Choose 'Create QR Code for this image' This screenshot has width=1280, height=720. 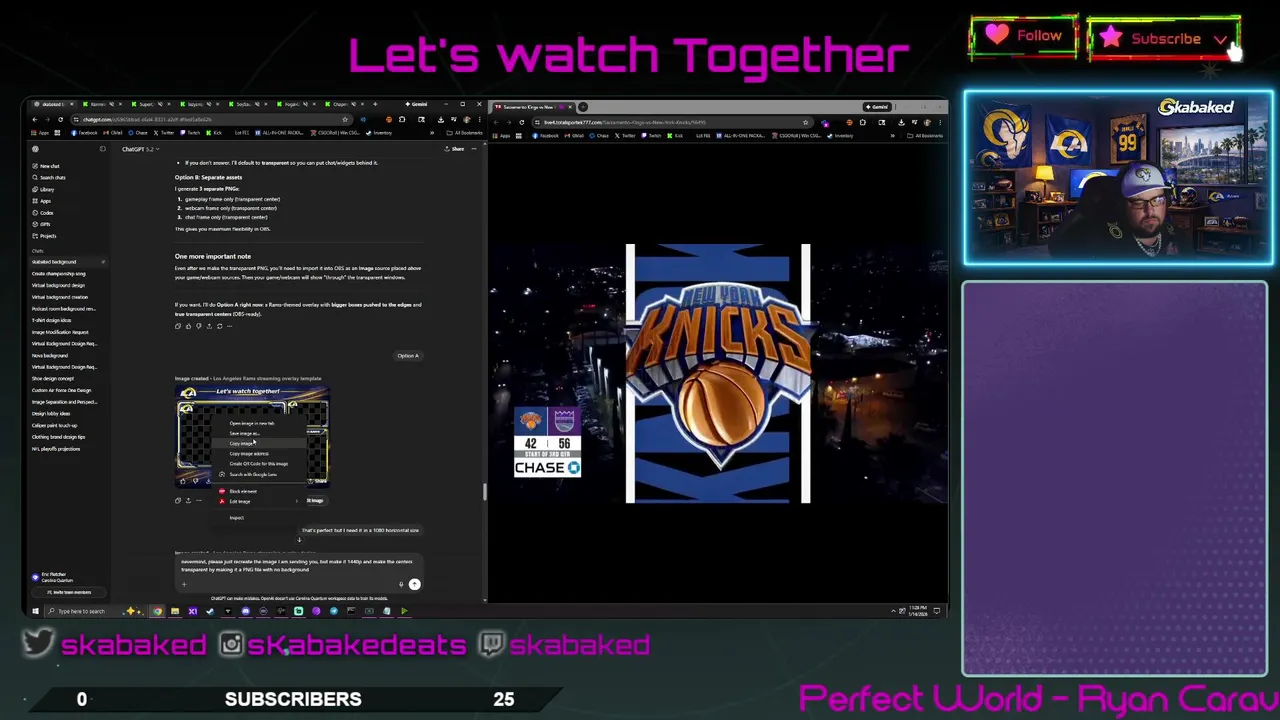coord(260,463)
